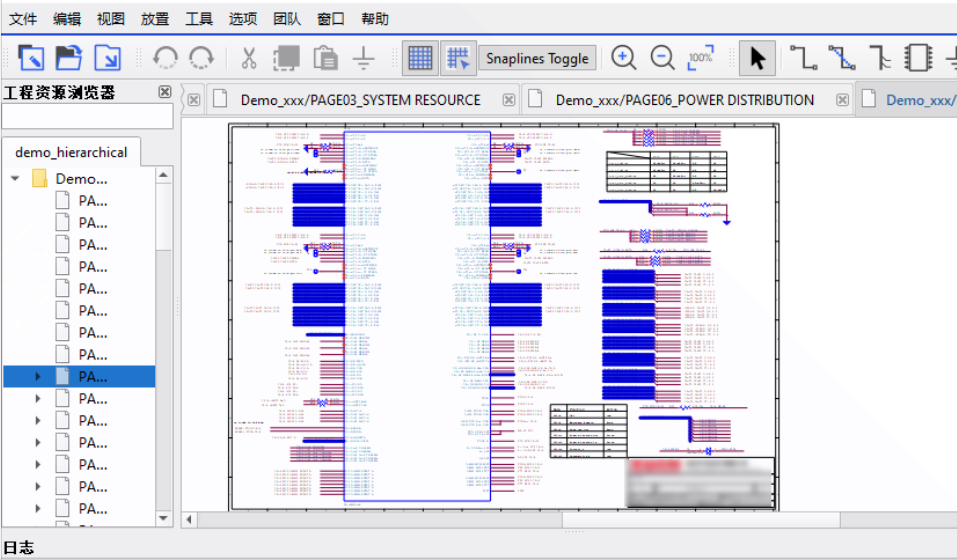The height and width of the screenshot is (559, 957).
Task: Close the PAGE03_SYSTEM RESOURCE tab
Action: click(509, 100)
